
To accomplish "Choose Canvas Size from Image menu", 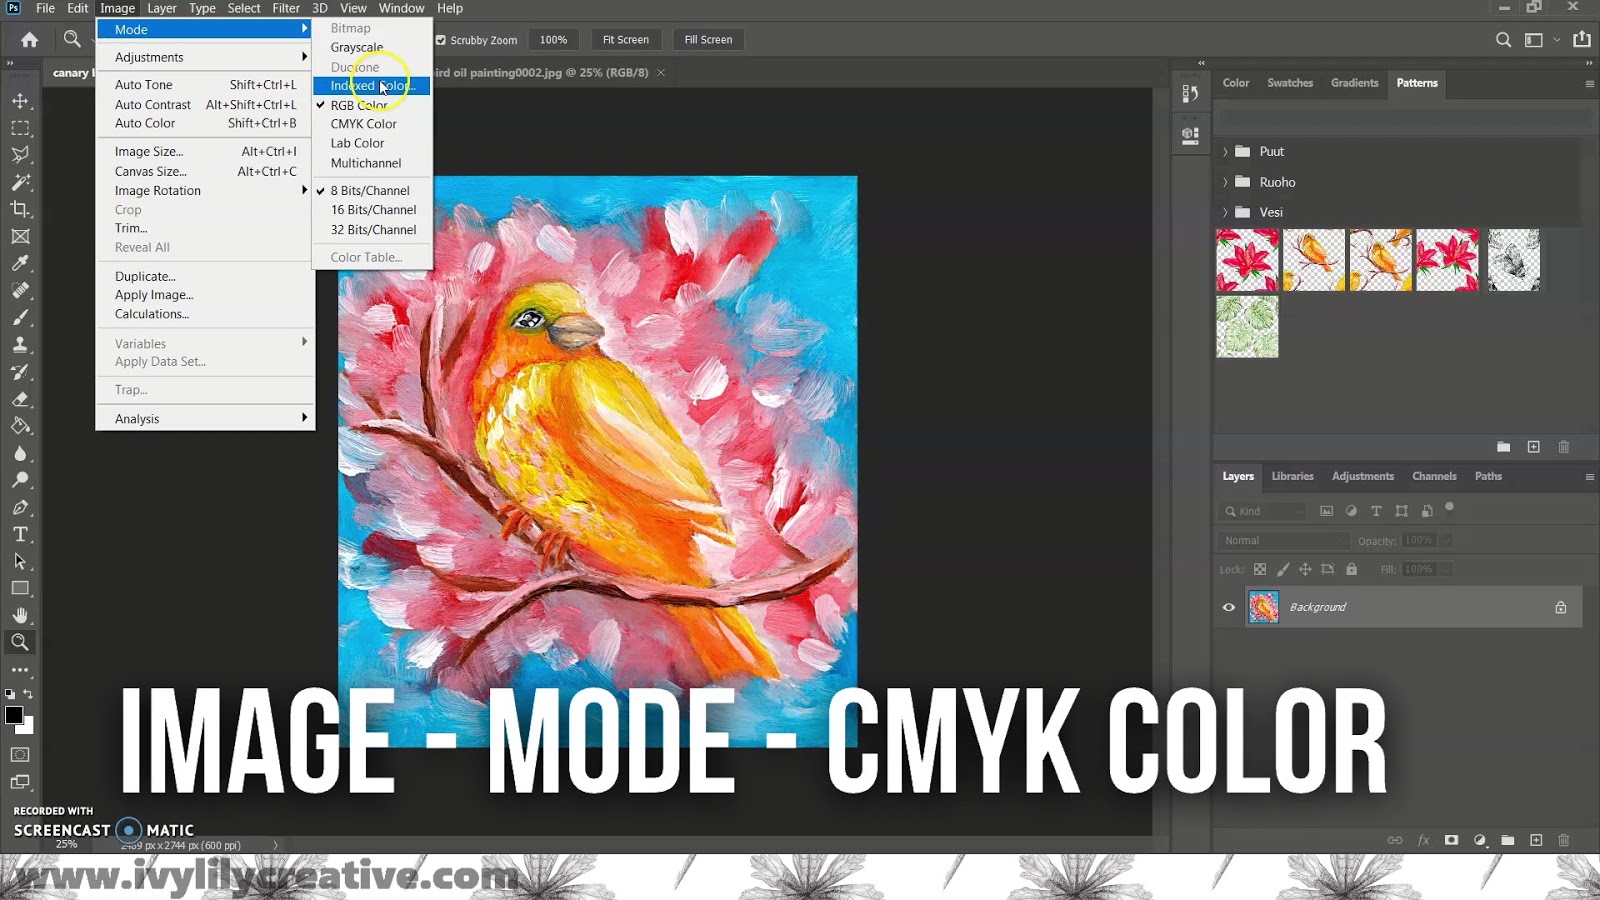I will (x=205, y=171).
